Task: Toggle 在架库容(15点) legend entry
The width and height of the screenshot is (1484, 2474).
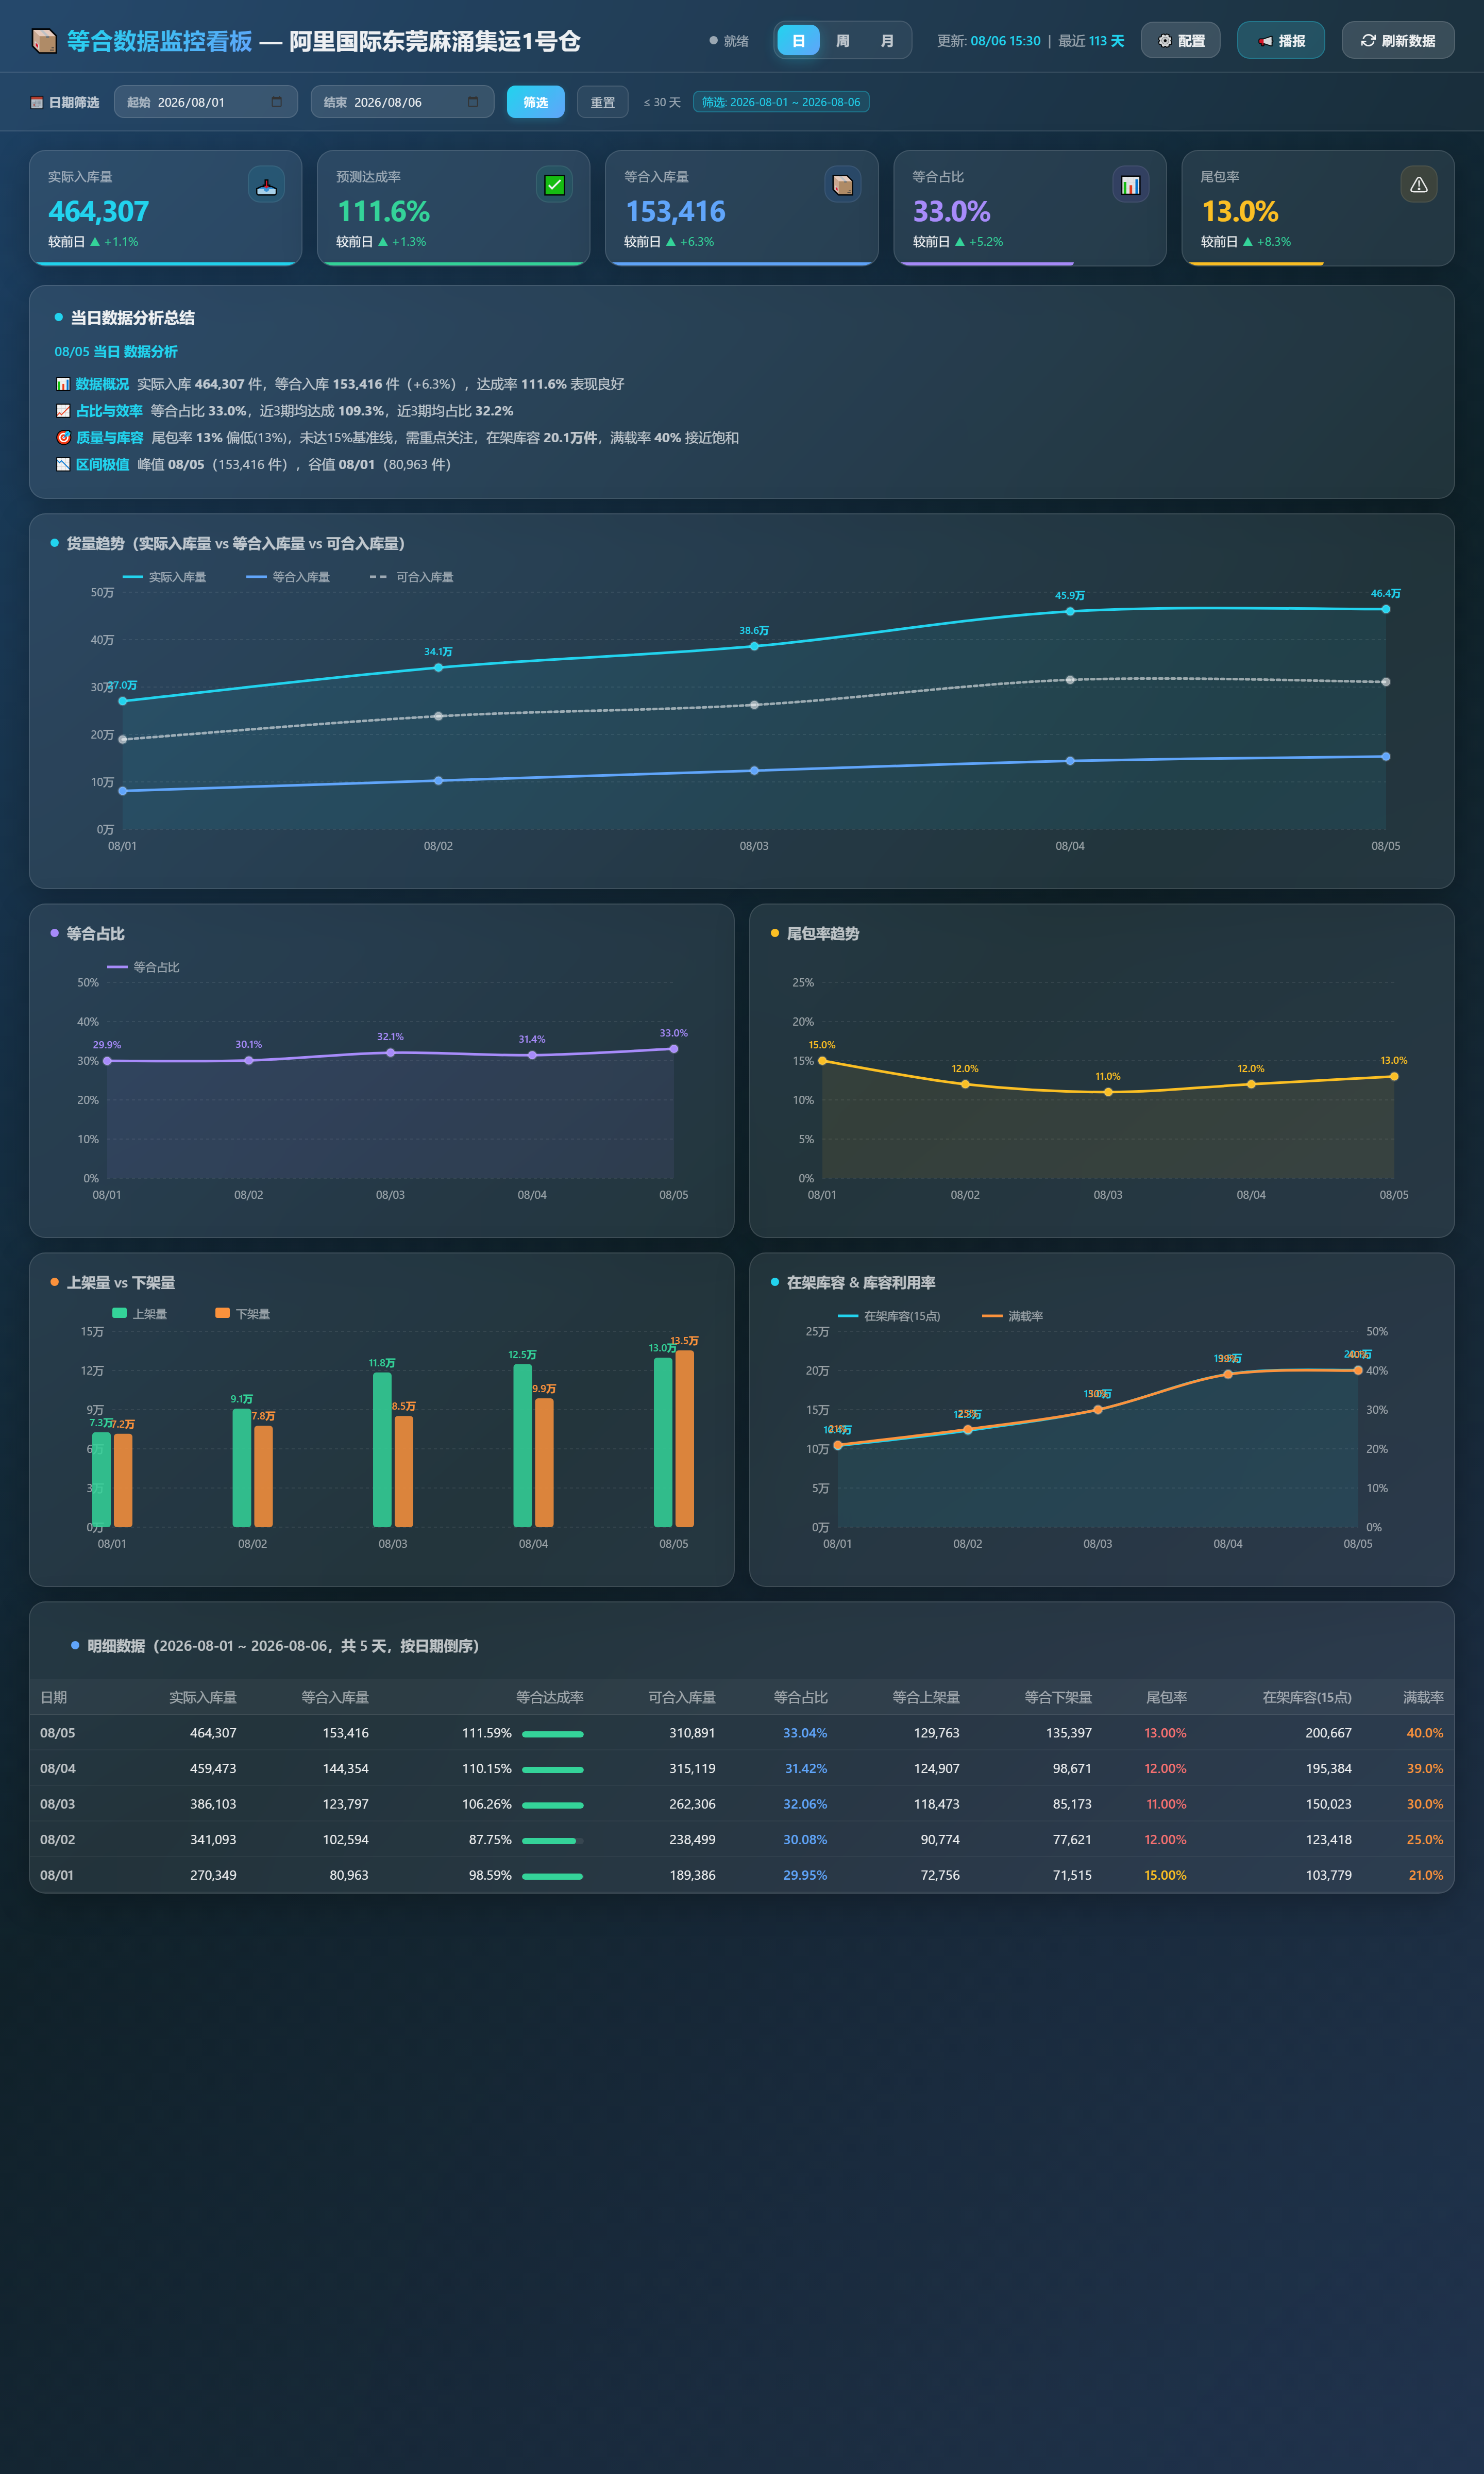Action: click(x=889, y=1316)
